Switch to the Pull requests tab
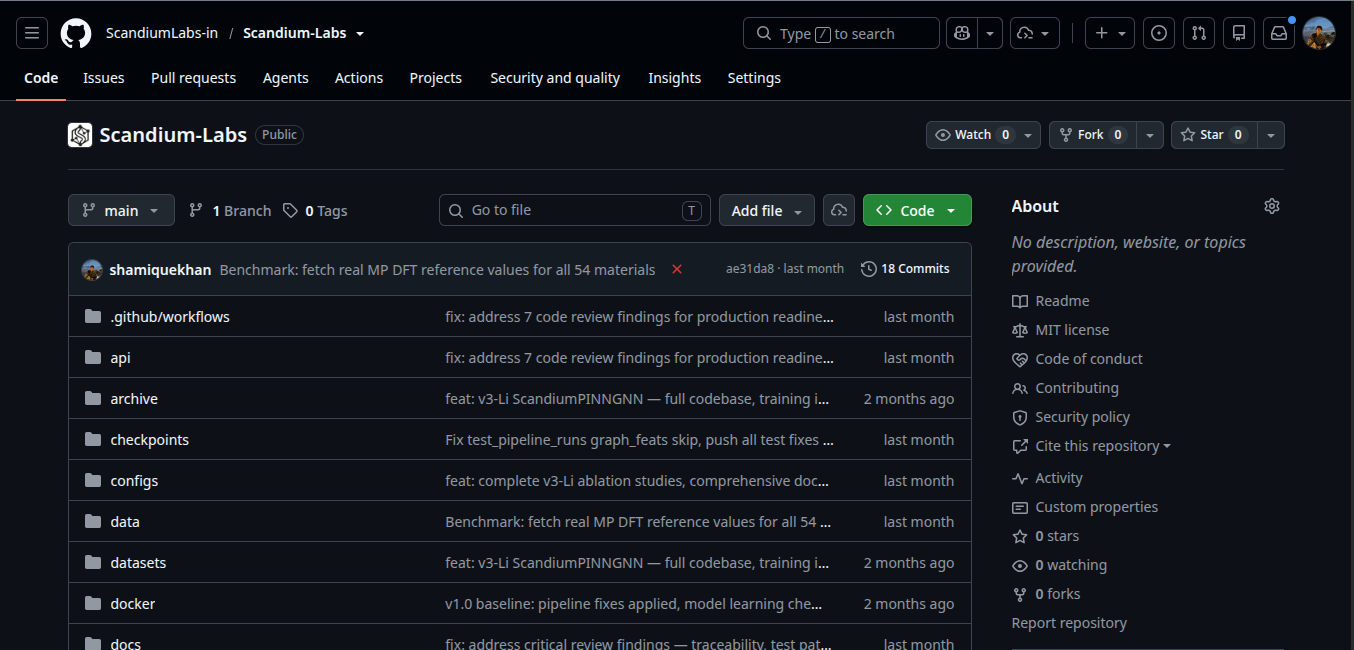Screen dimensions: 1354x650 (193, 78)
